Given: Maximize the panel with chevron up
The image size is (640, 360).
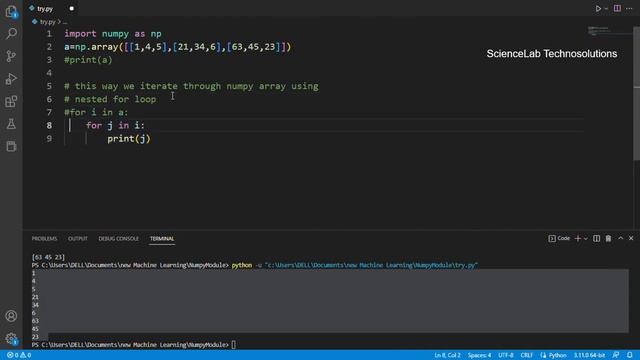Looking at the screenshot, I should (x=620, y=238).
